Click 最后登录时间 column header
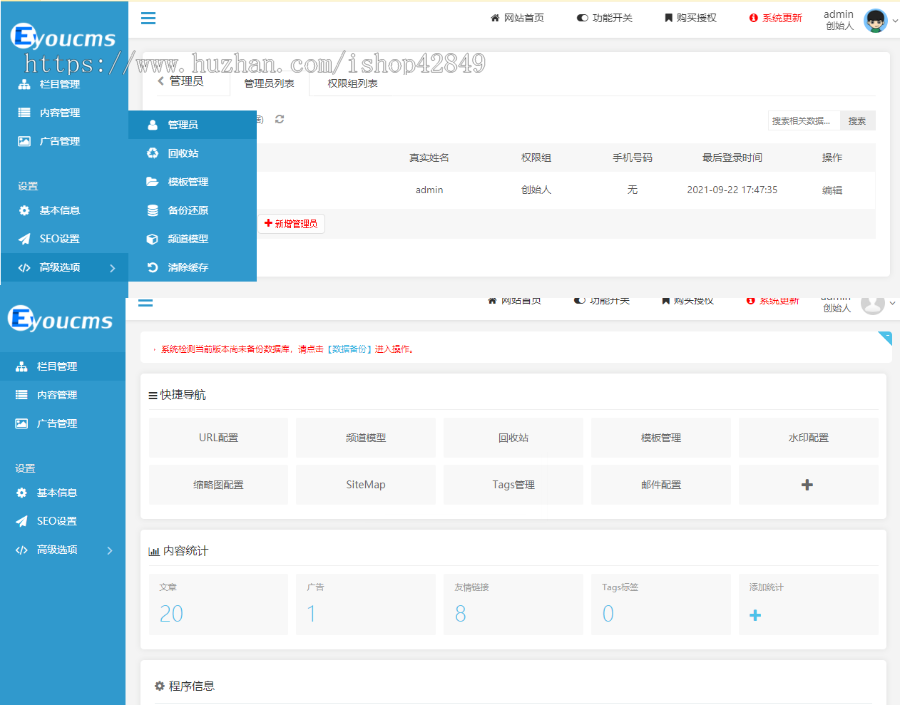The image size is (900, 705). (732, 157)
